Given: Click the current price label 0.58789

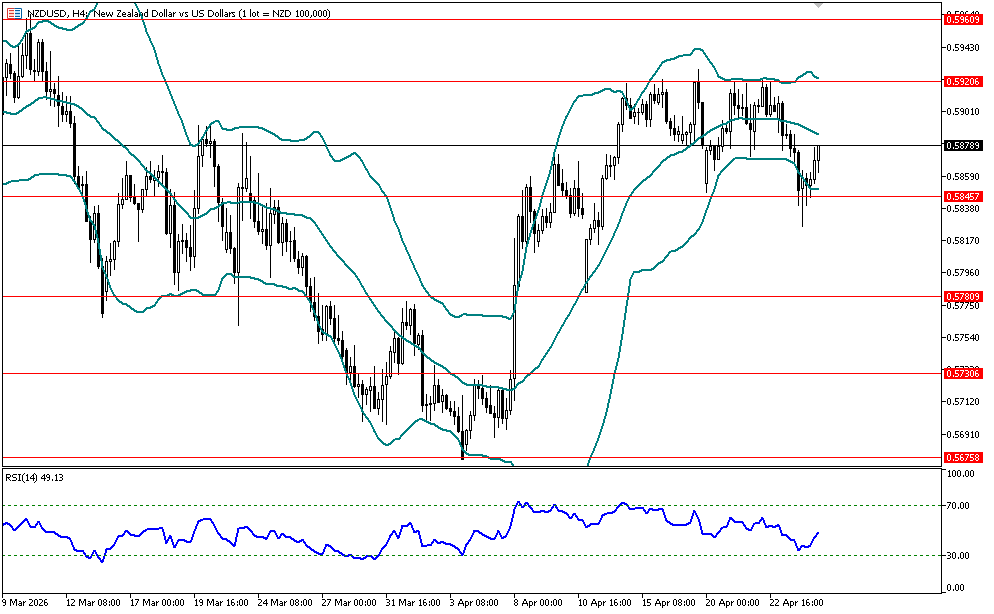Looking at the screenshot, I should click(x=962, y=145).
